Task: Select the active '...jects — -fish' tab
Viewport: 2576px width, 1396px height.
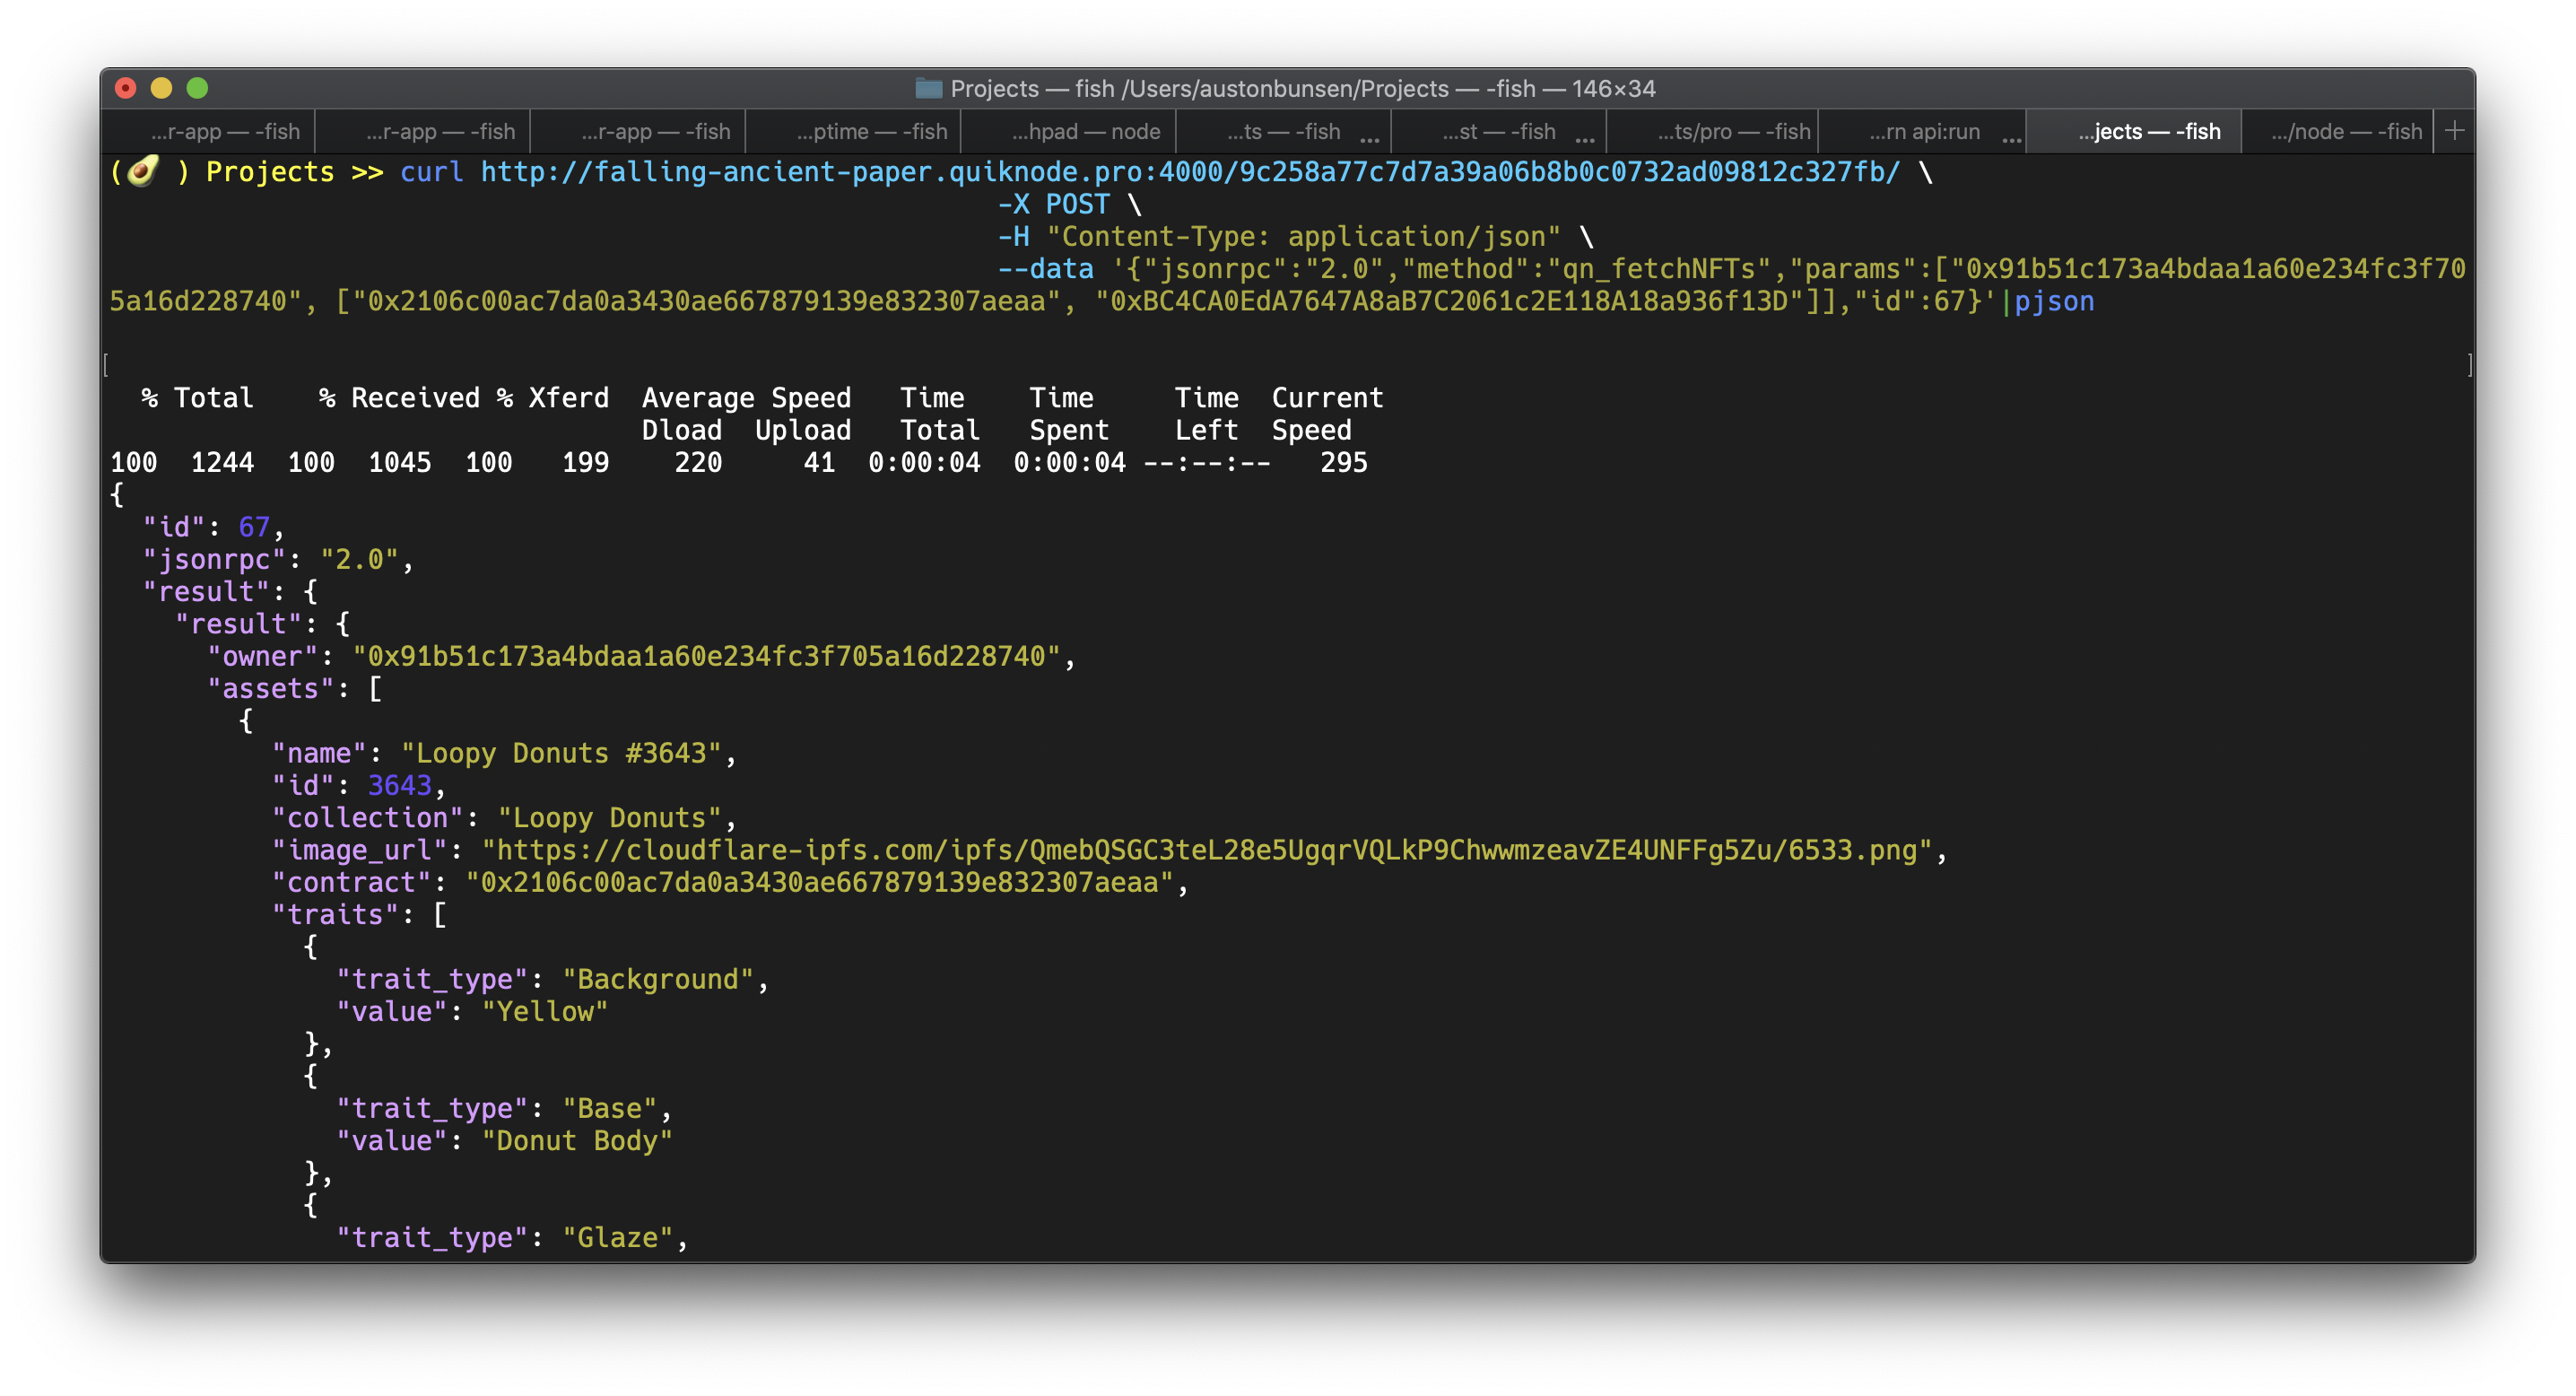Action: click(x=2135, y=131)
